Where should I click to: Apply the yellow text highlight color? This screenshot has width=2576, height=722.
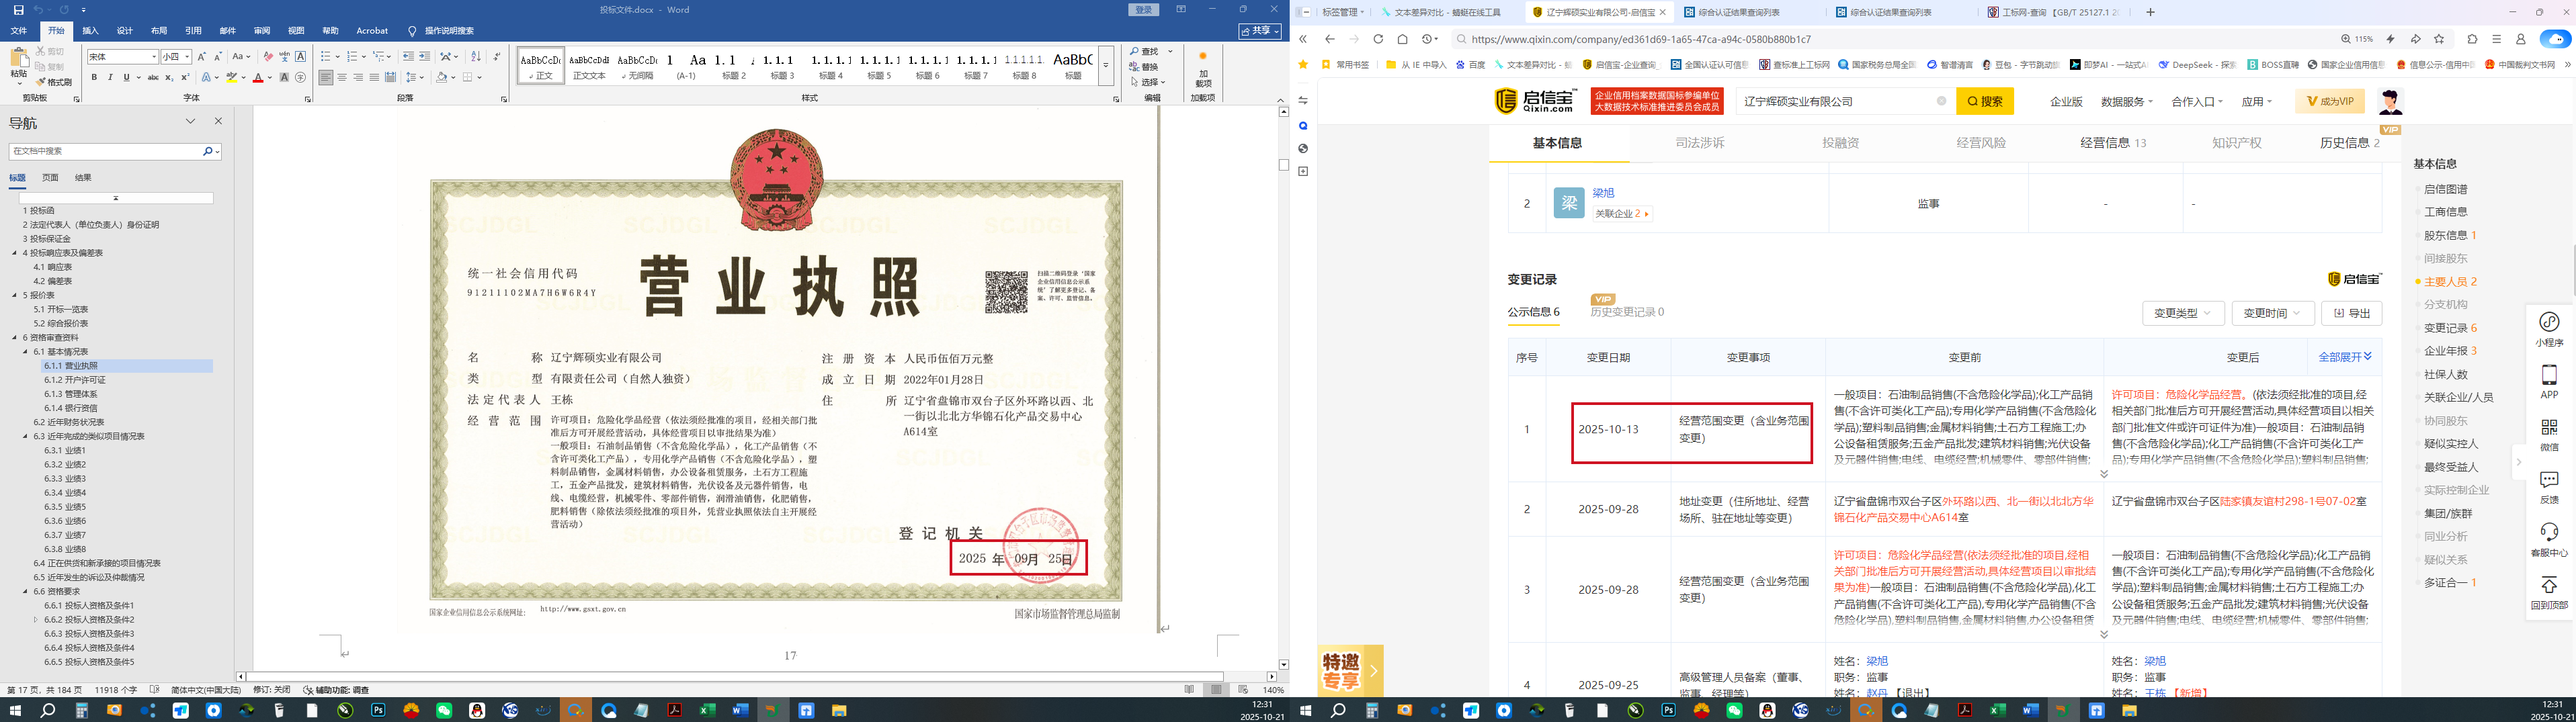point(232,77)
